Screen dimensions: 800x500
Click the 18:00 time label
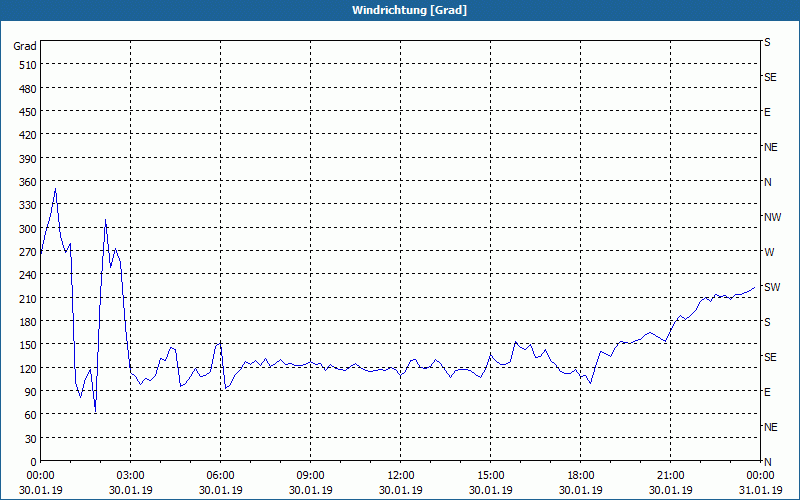coord(581,476)
